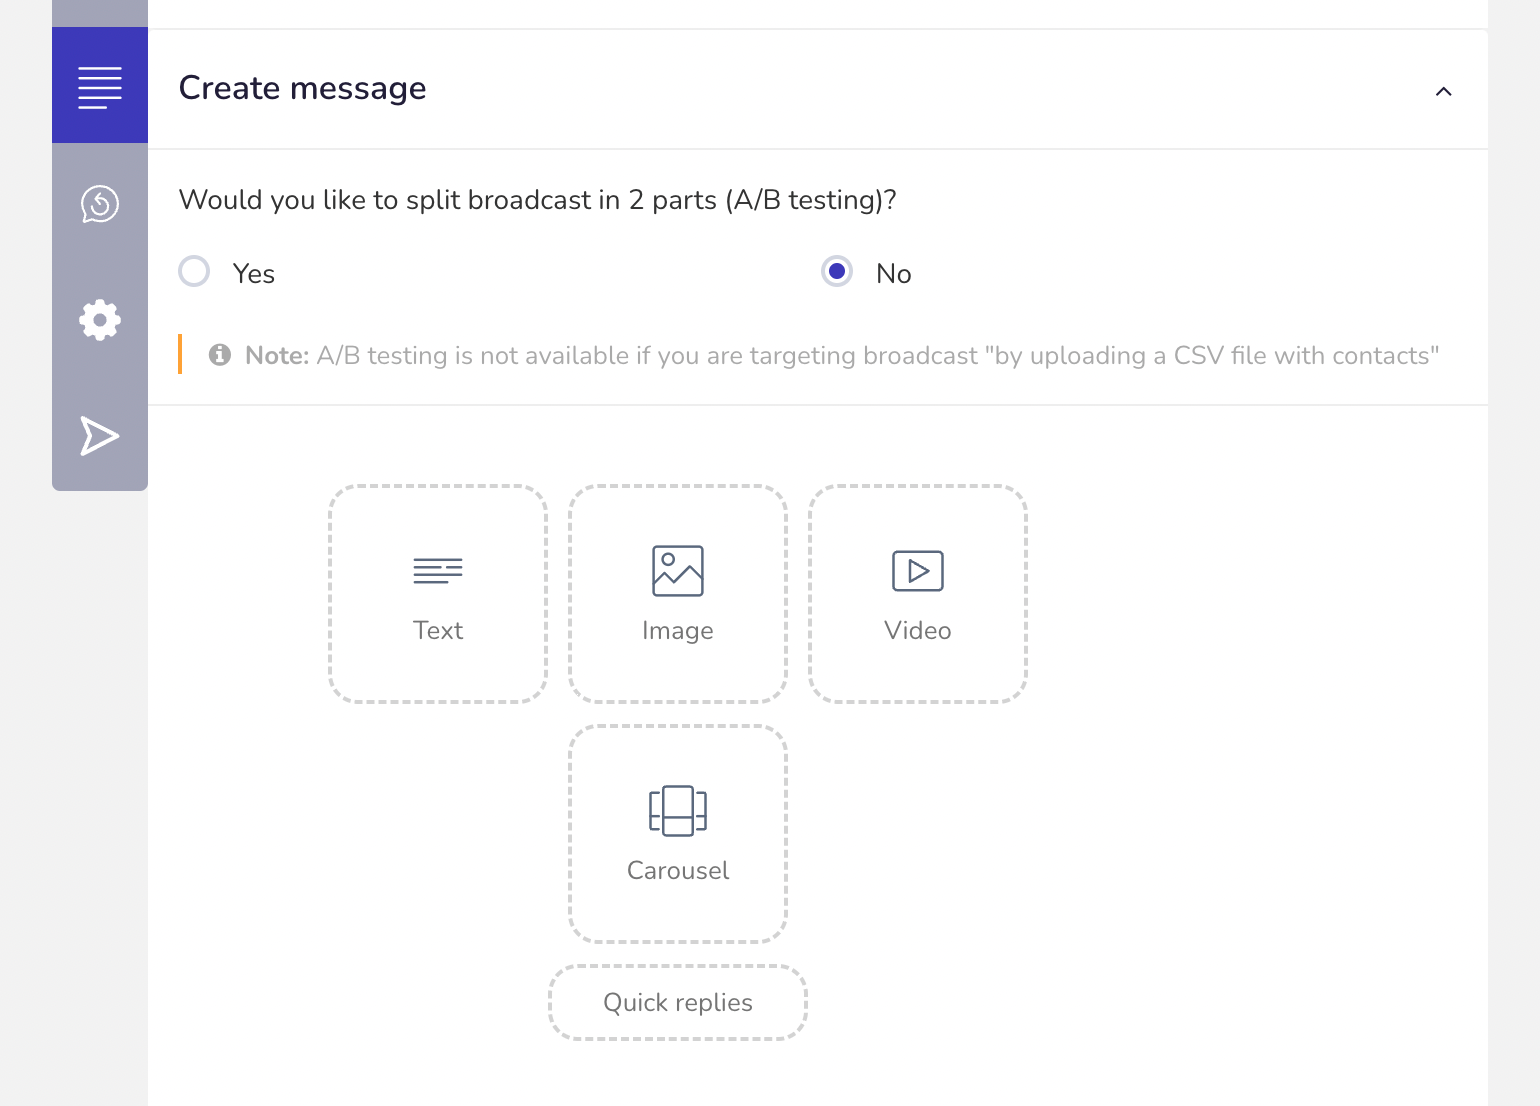
Task: Collapse the Create message section chevron
Action: pyautogui.click(x=1443, y=91)
